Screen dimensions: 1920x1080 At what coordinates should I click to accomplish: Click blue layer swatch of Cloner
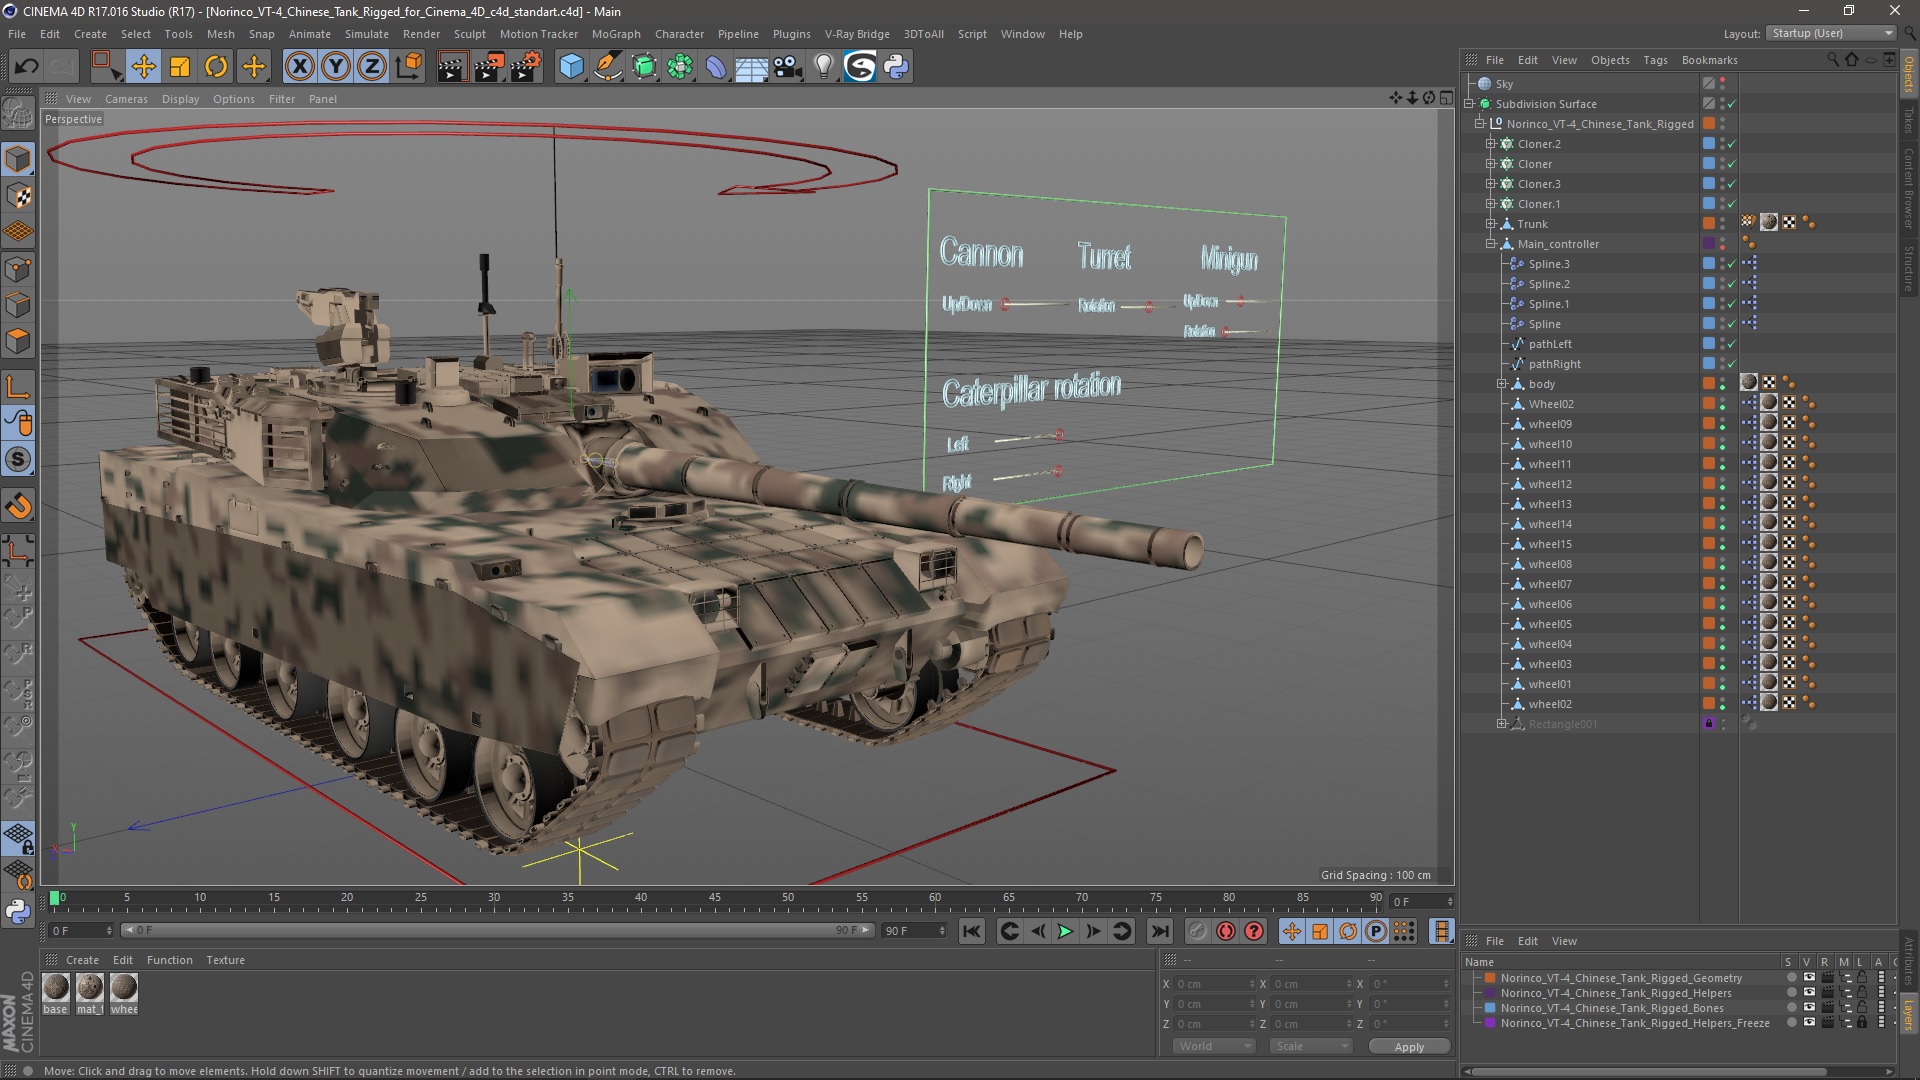click(x=1709, y=164)
